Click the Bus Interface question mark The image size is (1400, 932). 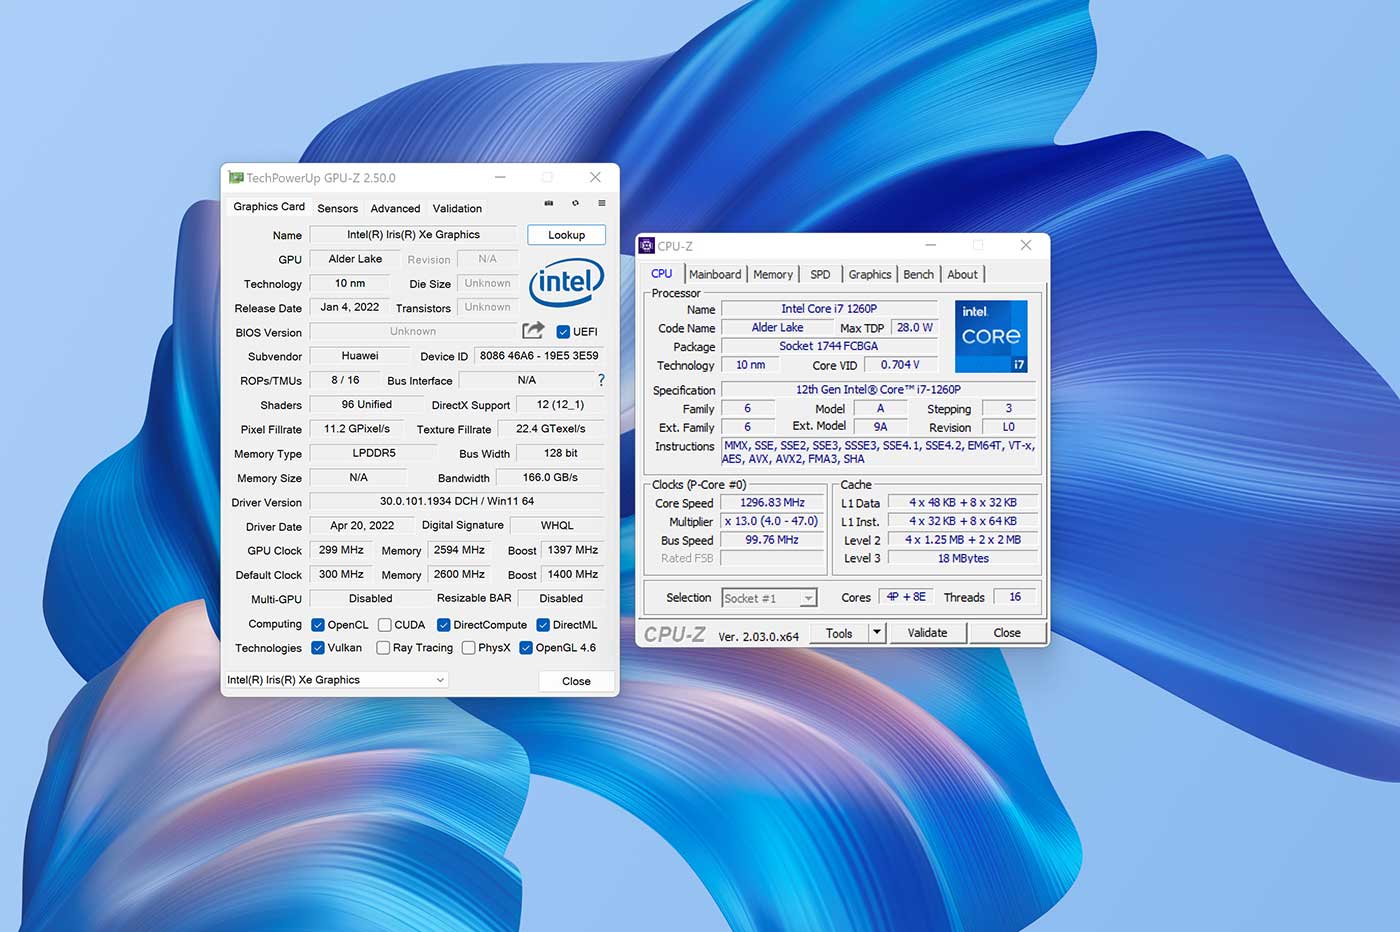[x=601, y=380]
